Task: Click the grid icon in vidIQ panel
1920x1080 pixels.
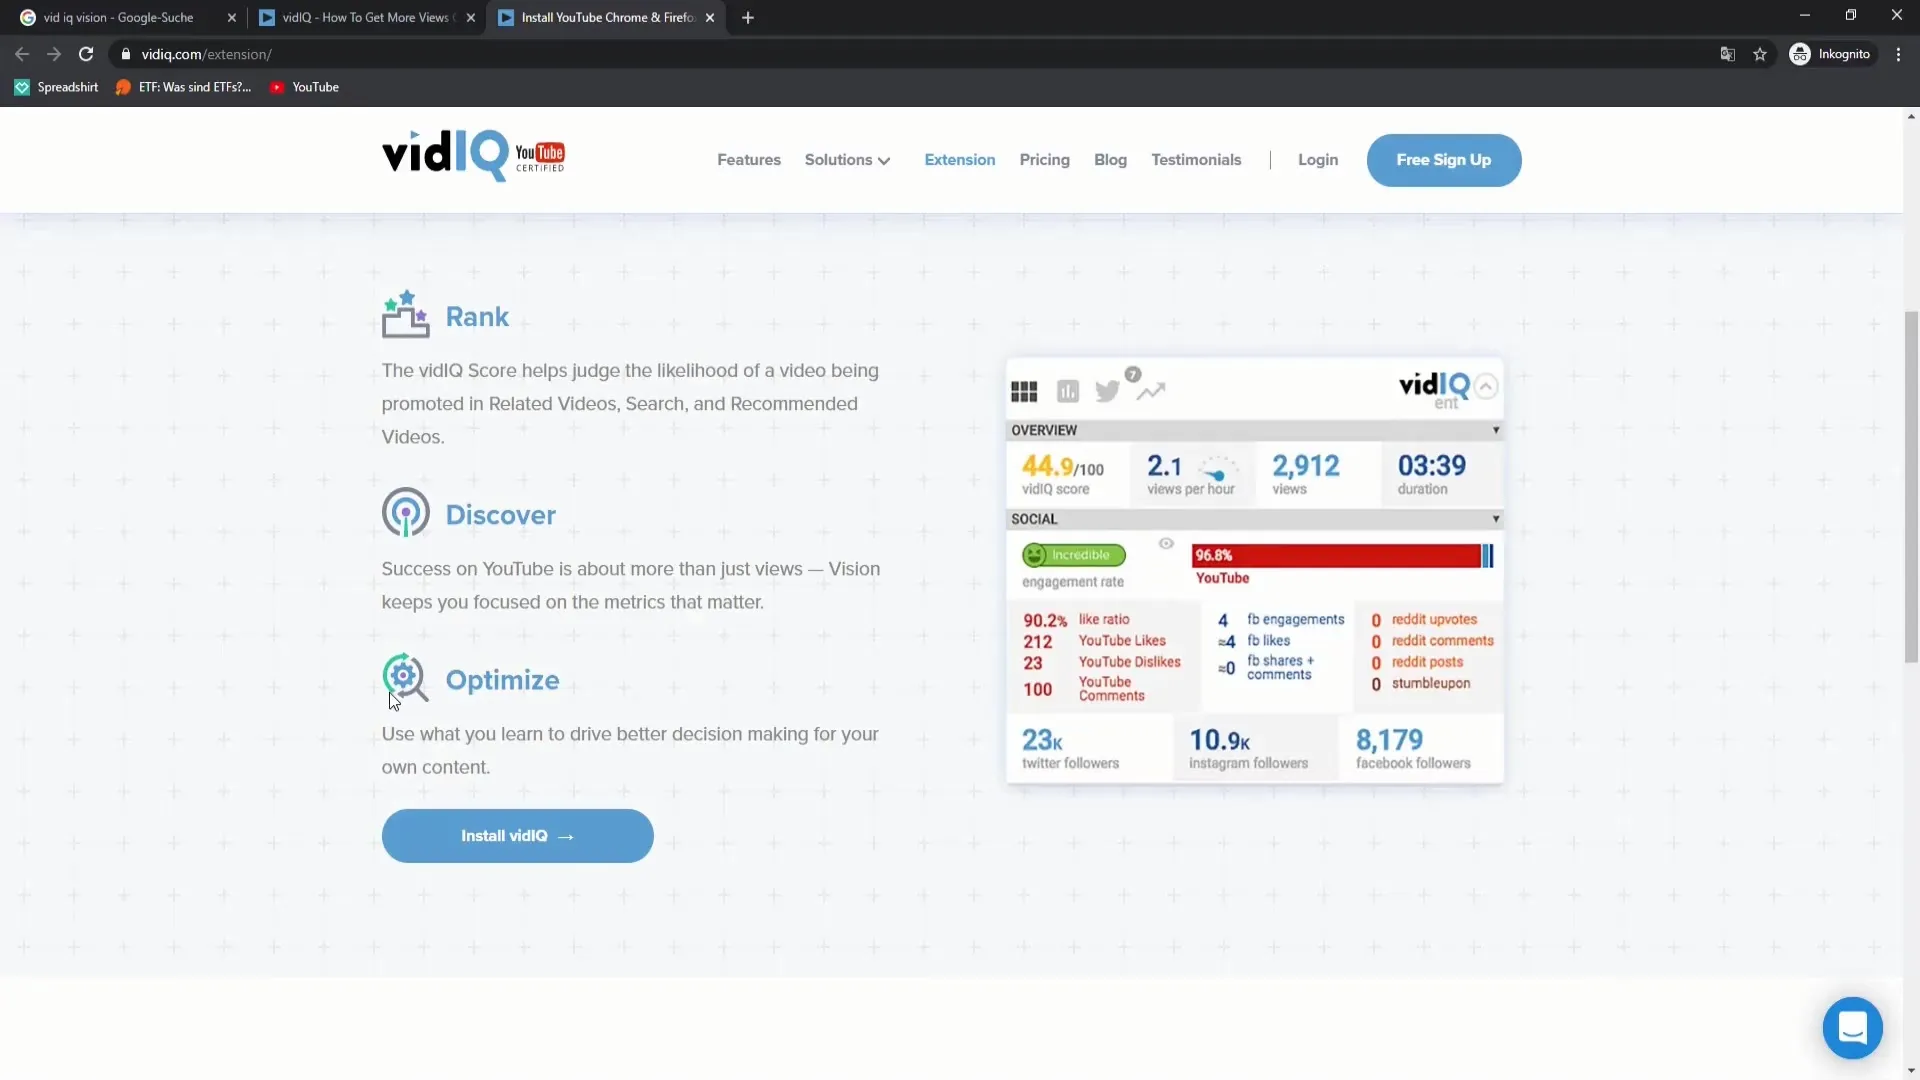Action: (1024, 391)
